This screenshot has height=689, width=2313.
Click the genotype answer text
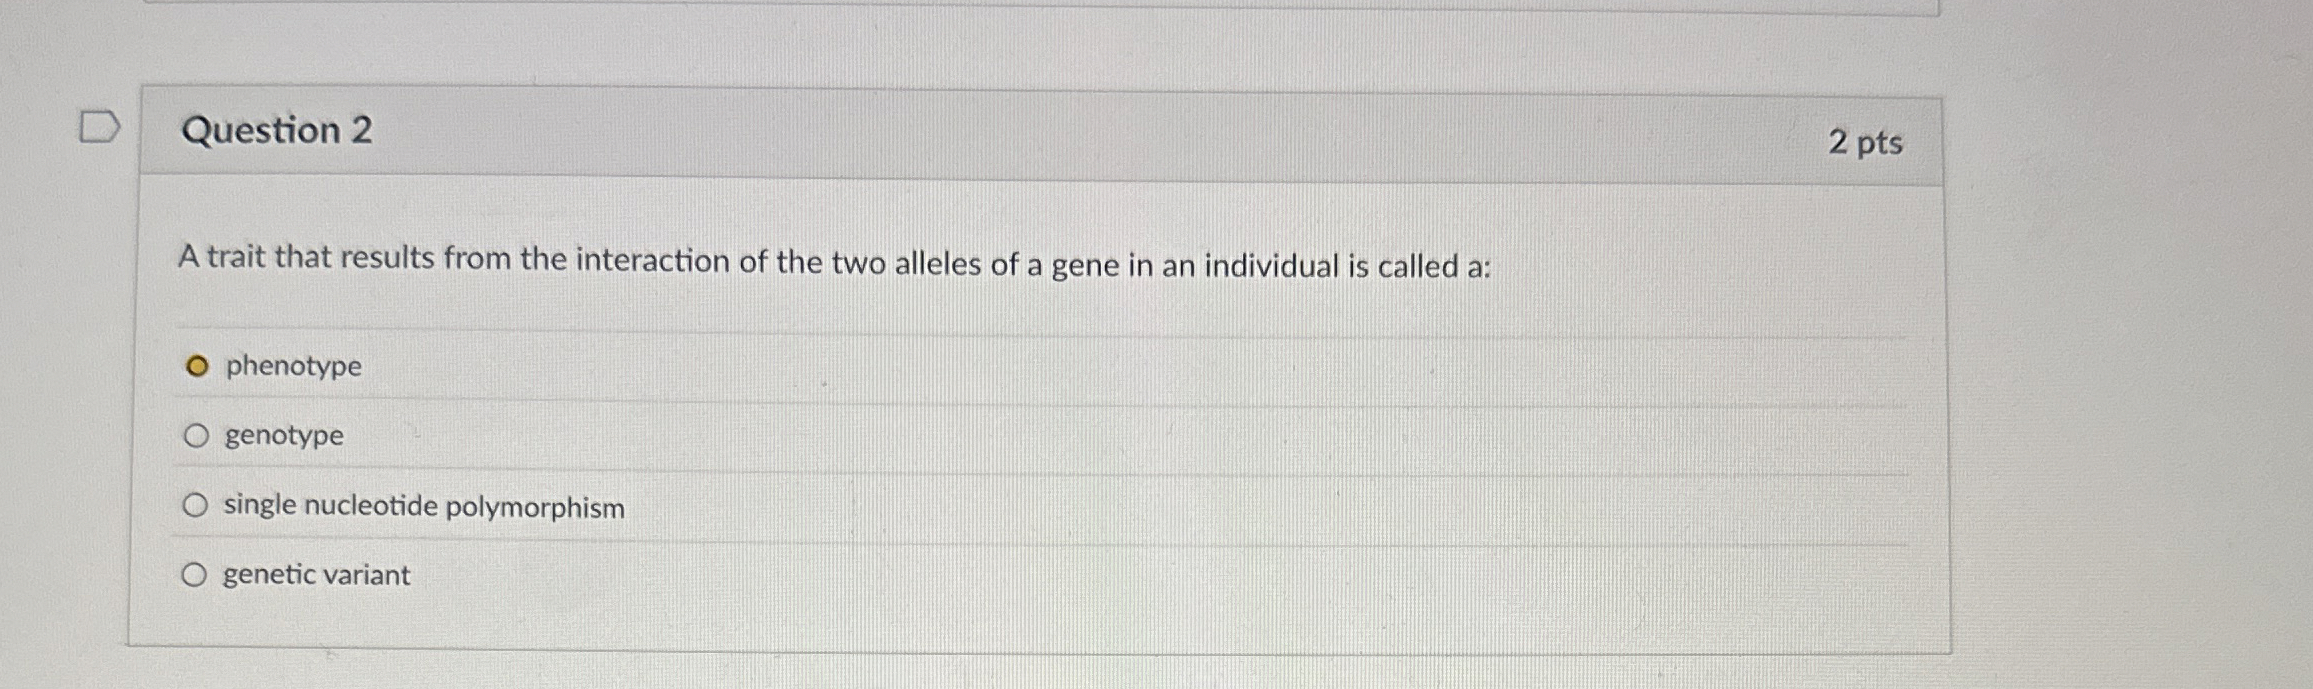pos(283,434)
